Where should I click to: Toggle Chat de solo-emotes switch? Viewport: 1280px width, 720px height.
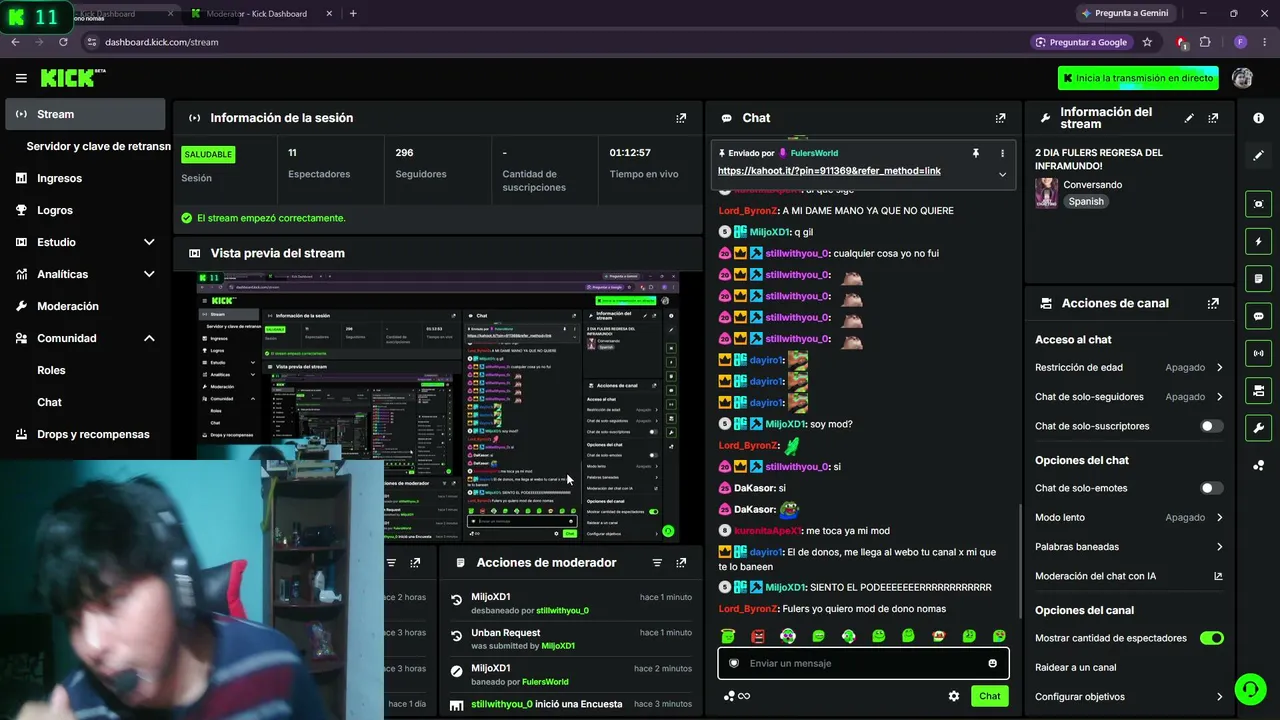coord(1211,488)
